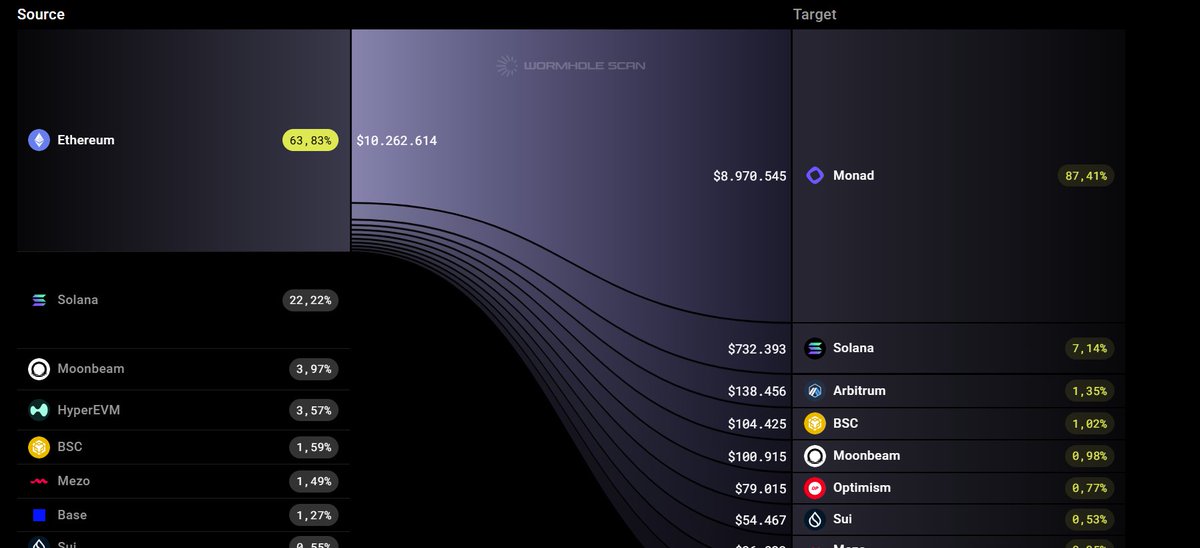Click Arbitrum target chain label
This screenshot has width=1200, height=548.
click(860, 391)
